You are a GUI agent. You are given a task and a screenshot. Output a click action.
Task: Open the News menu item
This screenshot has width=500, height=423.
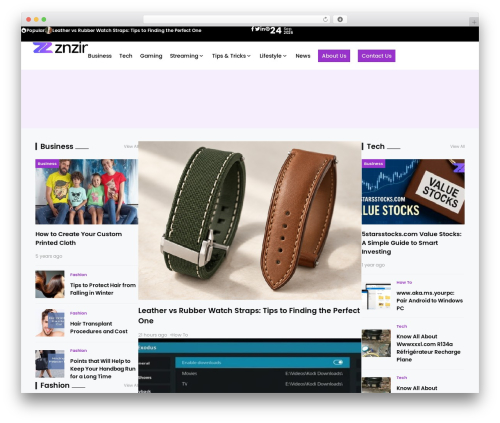point(303,56)
